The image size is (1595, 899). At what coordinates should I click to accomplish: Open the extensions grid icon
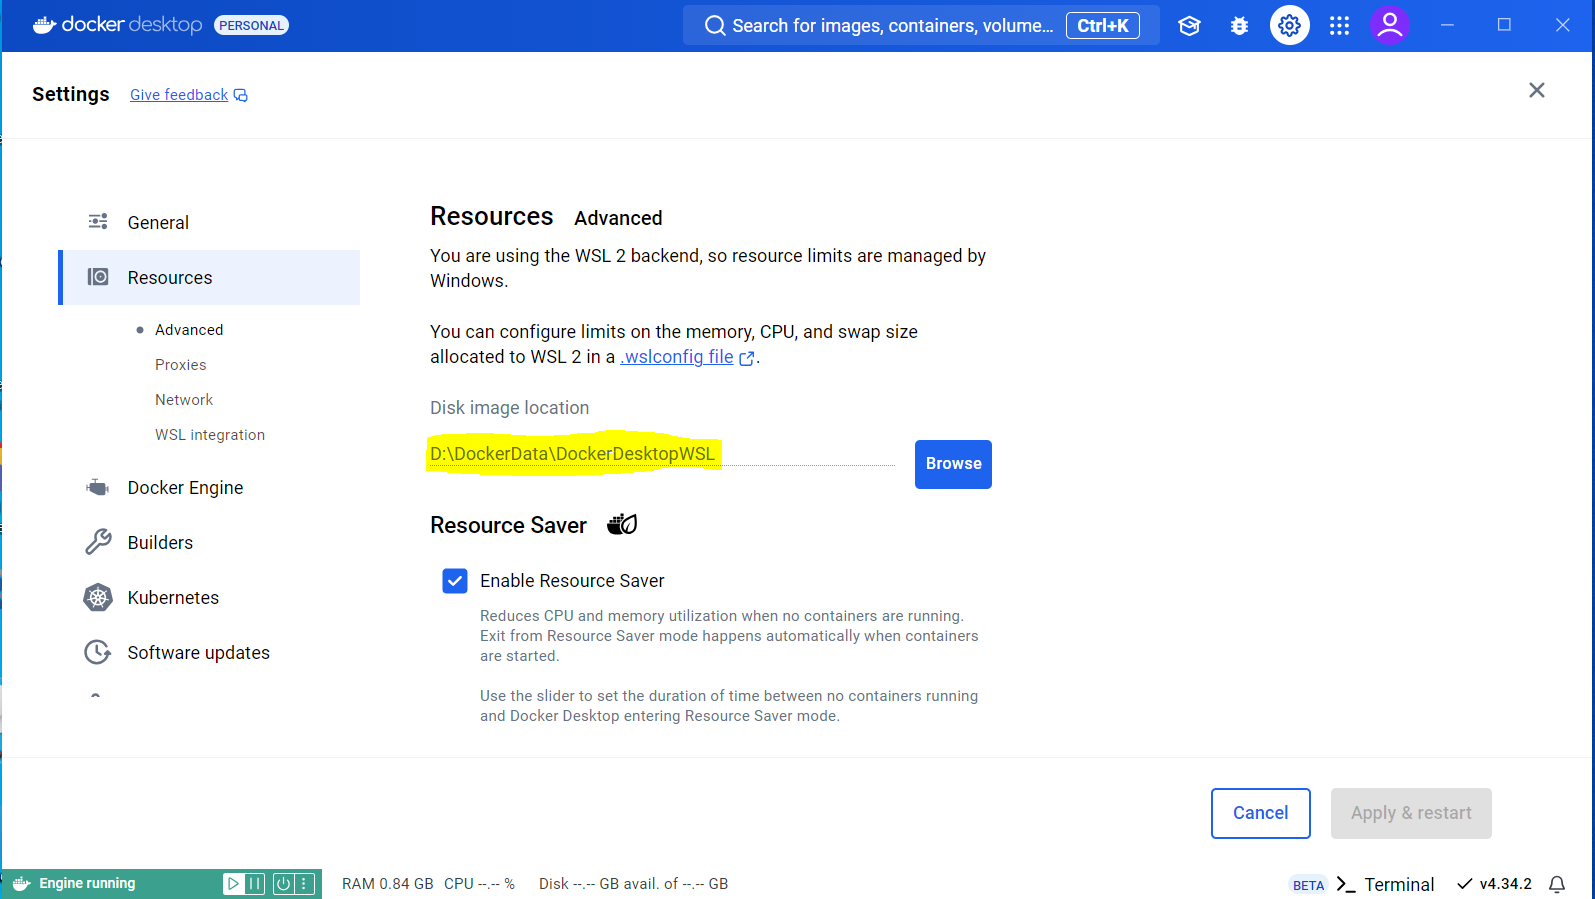coord(1340,26)
